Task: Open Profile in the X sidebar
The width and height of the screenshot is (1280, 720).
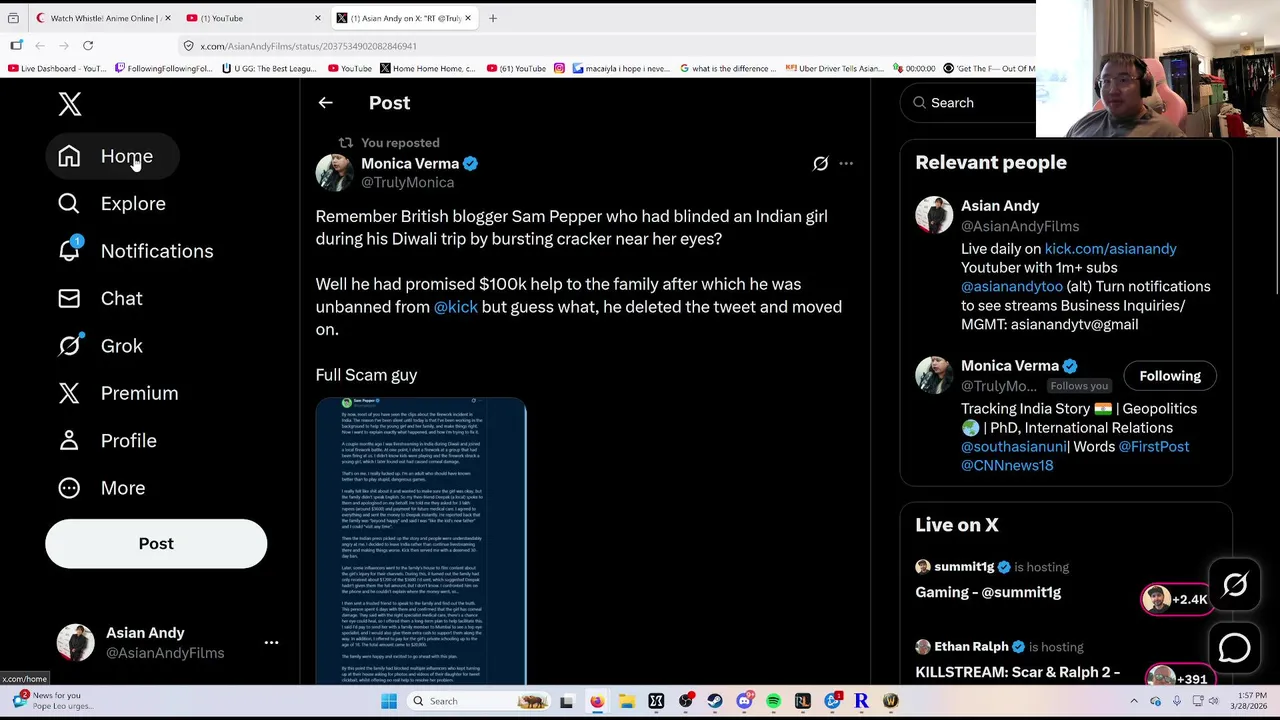Action: click(107, 441)
